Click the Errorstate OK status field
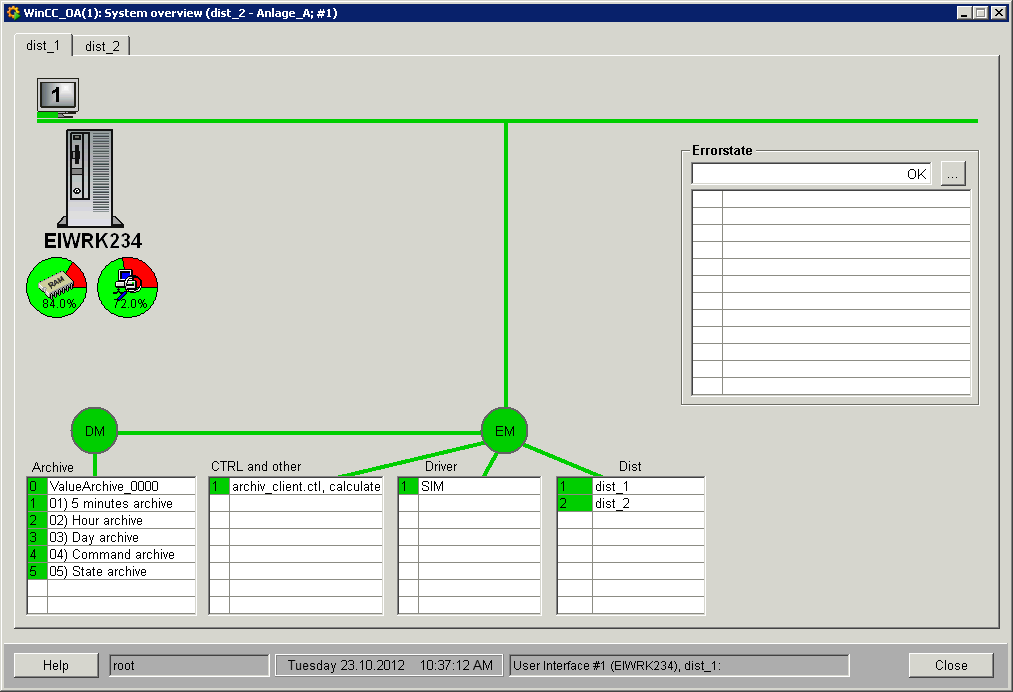This screenshot has width=1013, height=692. (x=811, y=174)
